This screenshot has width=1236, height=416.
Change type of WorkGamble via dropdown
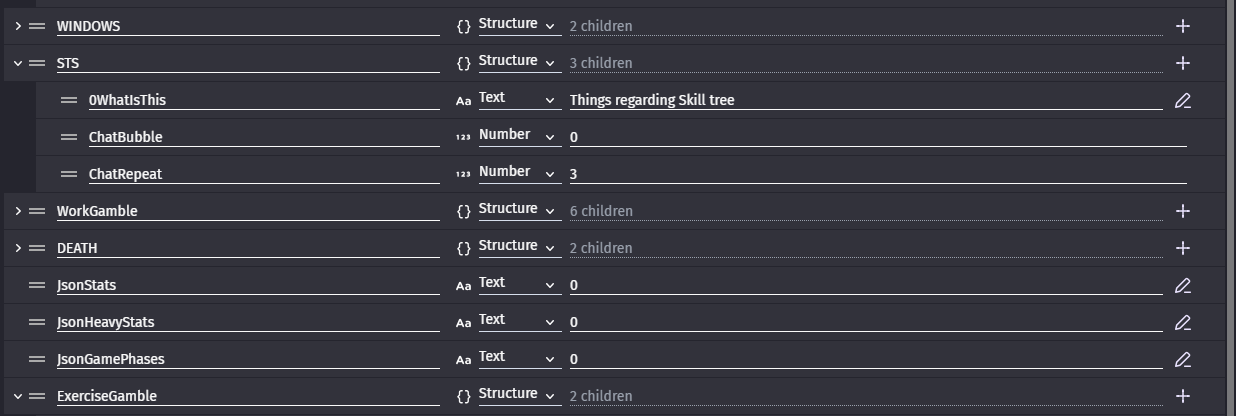click(x=517, y=210)
